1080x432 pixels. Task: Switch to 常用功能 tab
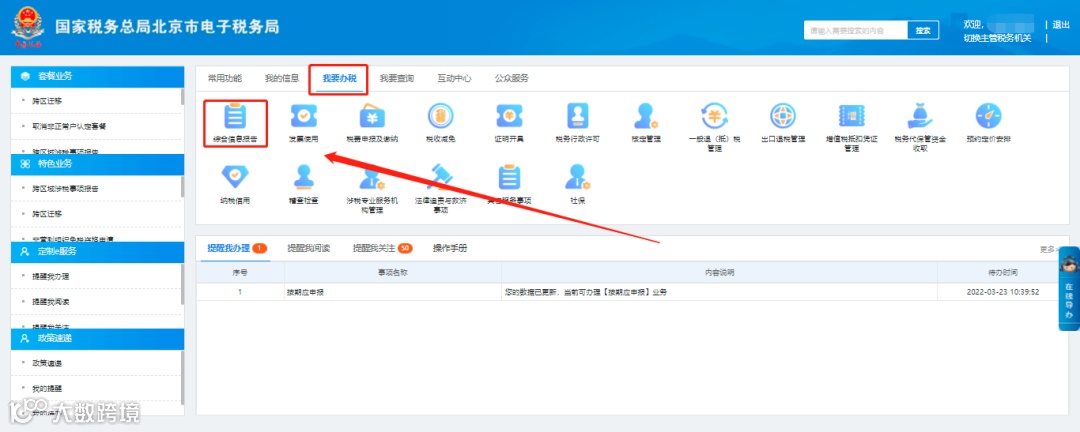[225, 79]
